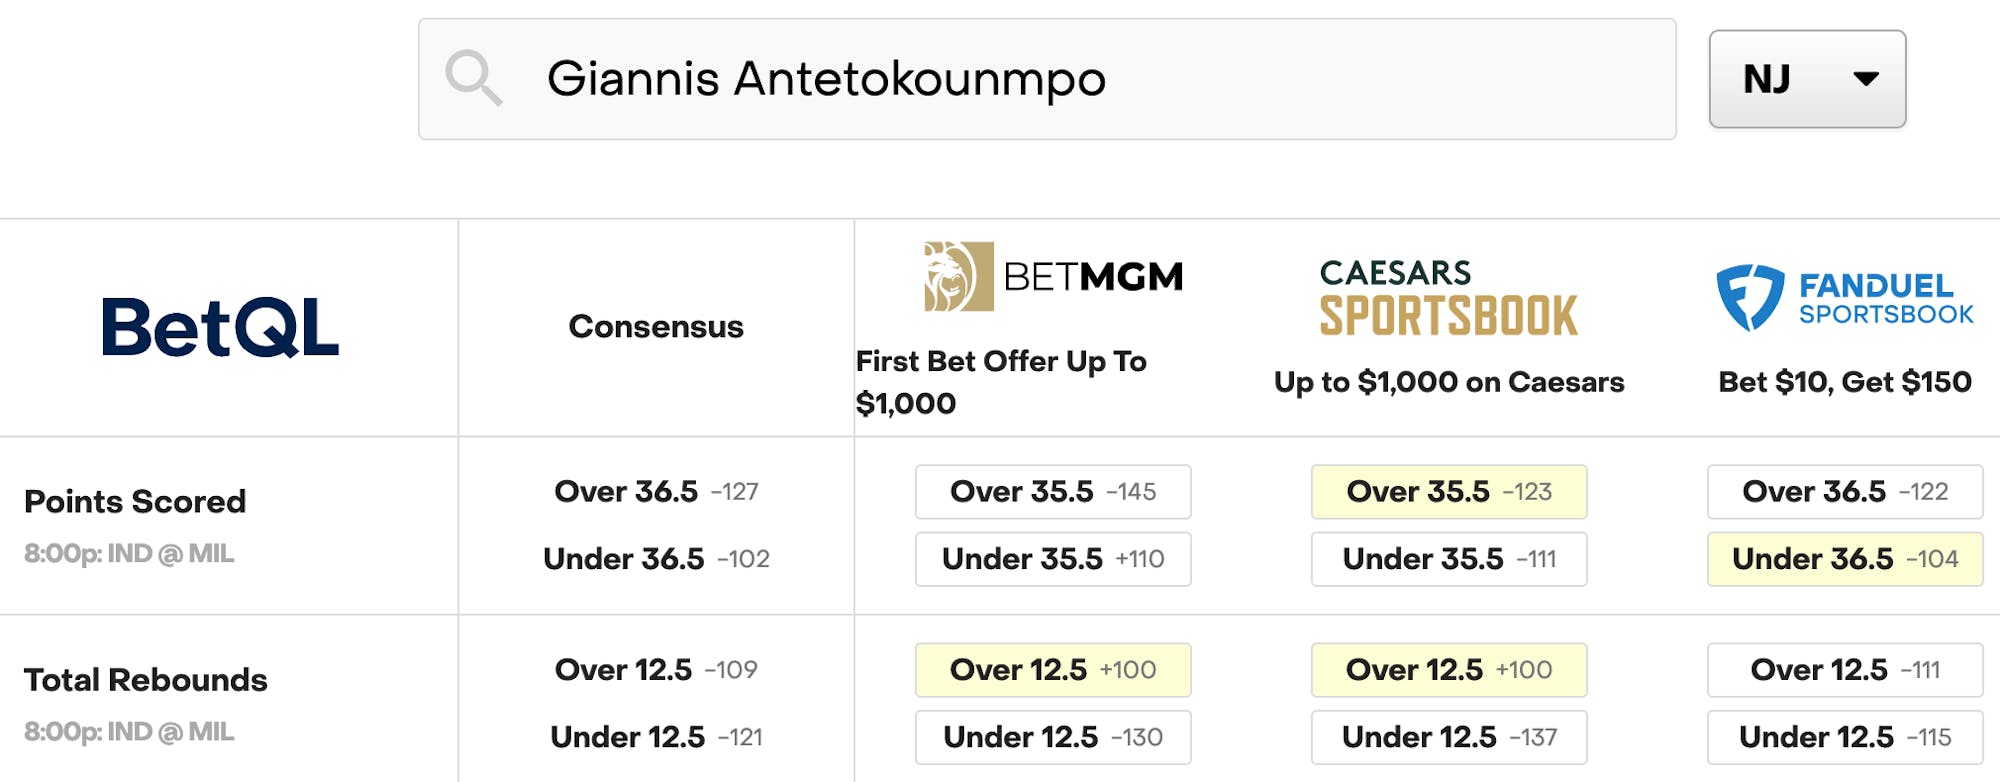The height and width of the screenshot is (782, 2000).
Task: Open the Bet $10, Get $150 offer
Action: pos(1845,382)
